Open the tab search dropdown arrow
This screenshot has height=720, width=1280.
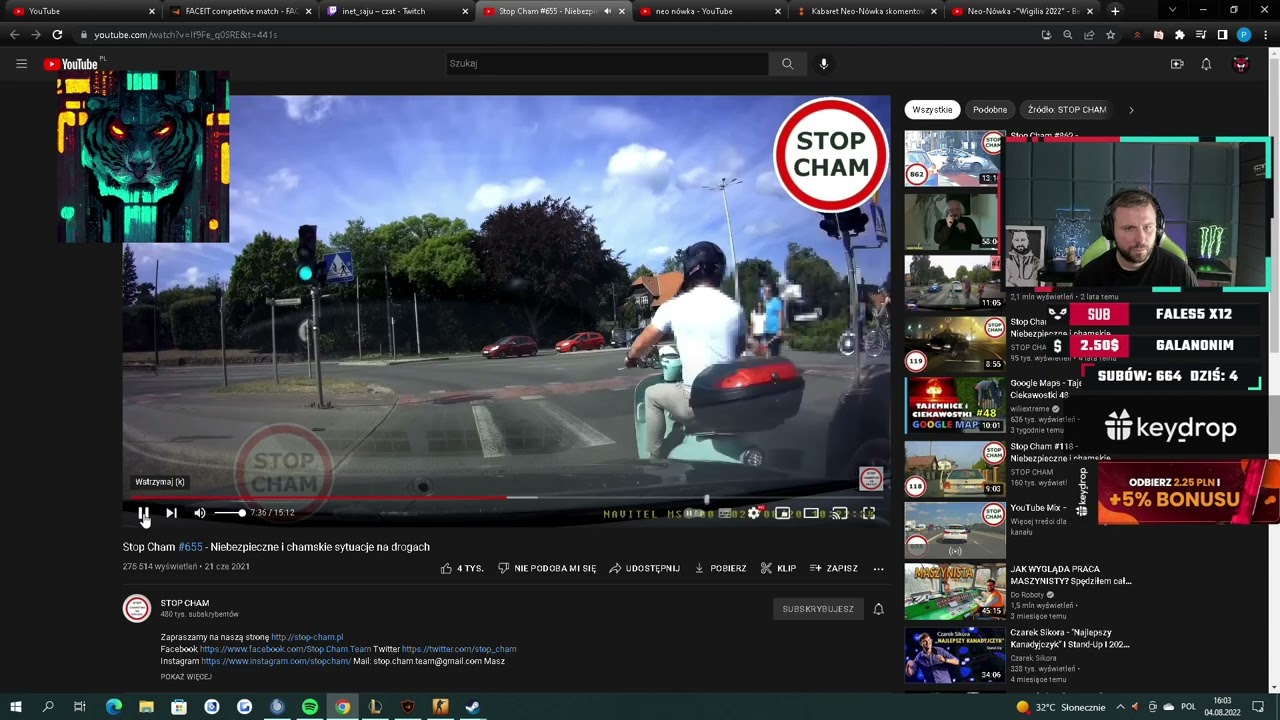pyautogui.click(x=1173, y=11)
